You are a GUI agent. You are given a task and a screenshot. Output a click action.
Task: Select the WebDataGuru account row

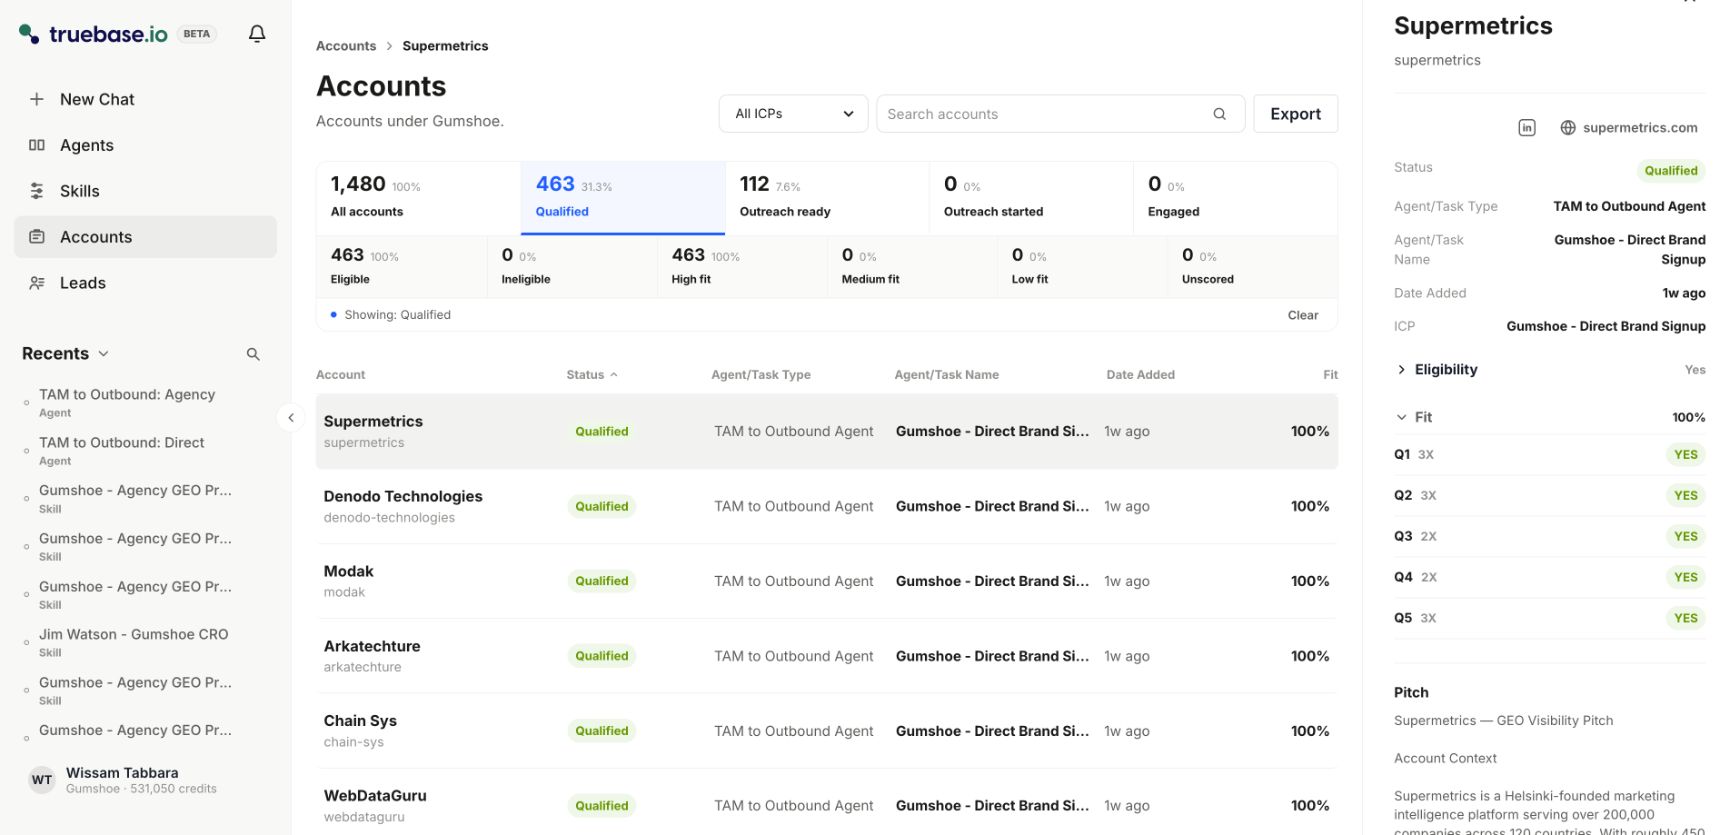(x=827, y=802)
